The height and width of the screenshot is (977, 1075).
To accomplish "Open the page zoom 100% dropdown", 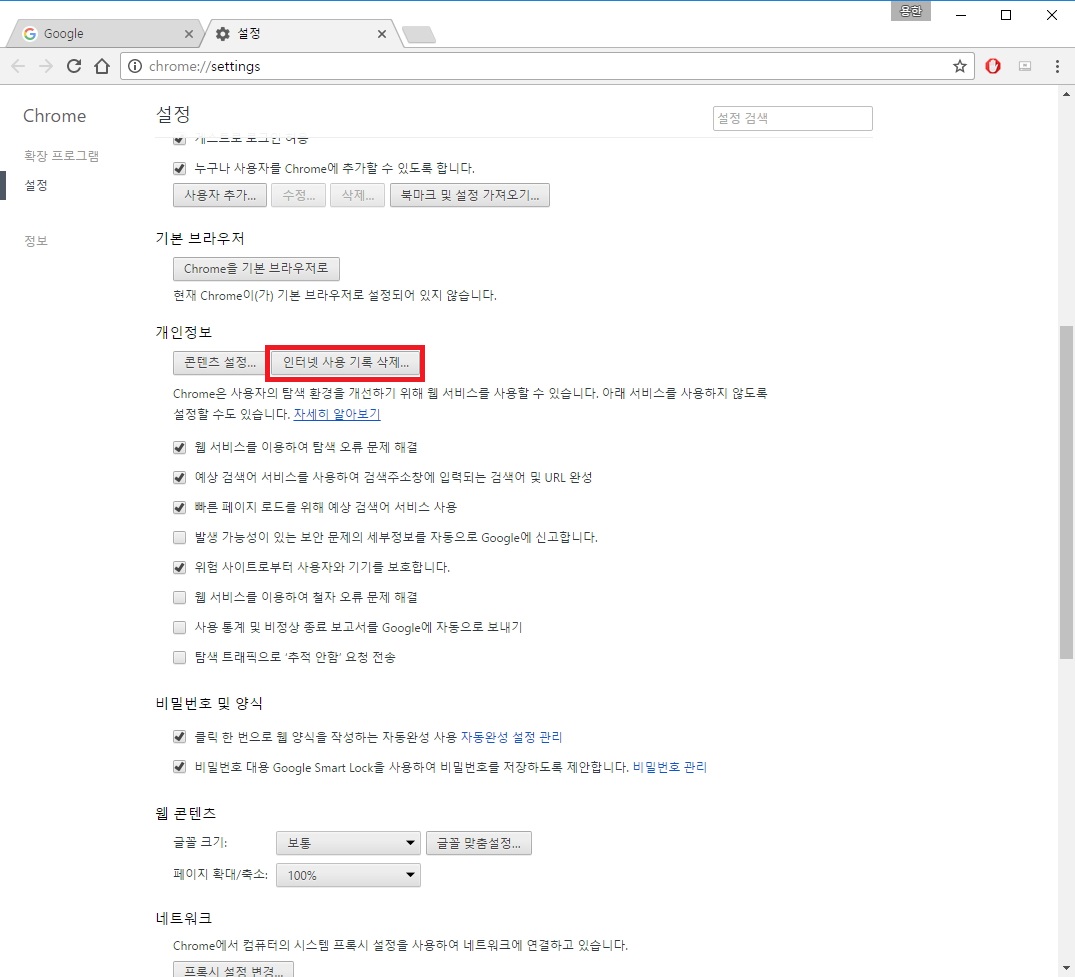I will [347, 875].
